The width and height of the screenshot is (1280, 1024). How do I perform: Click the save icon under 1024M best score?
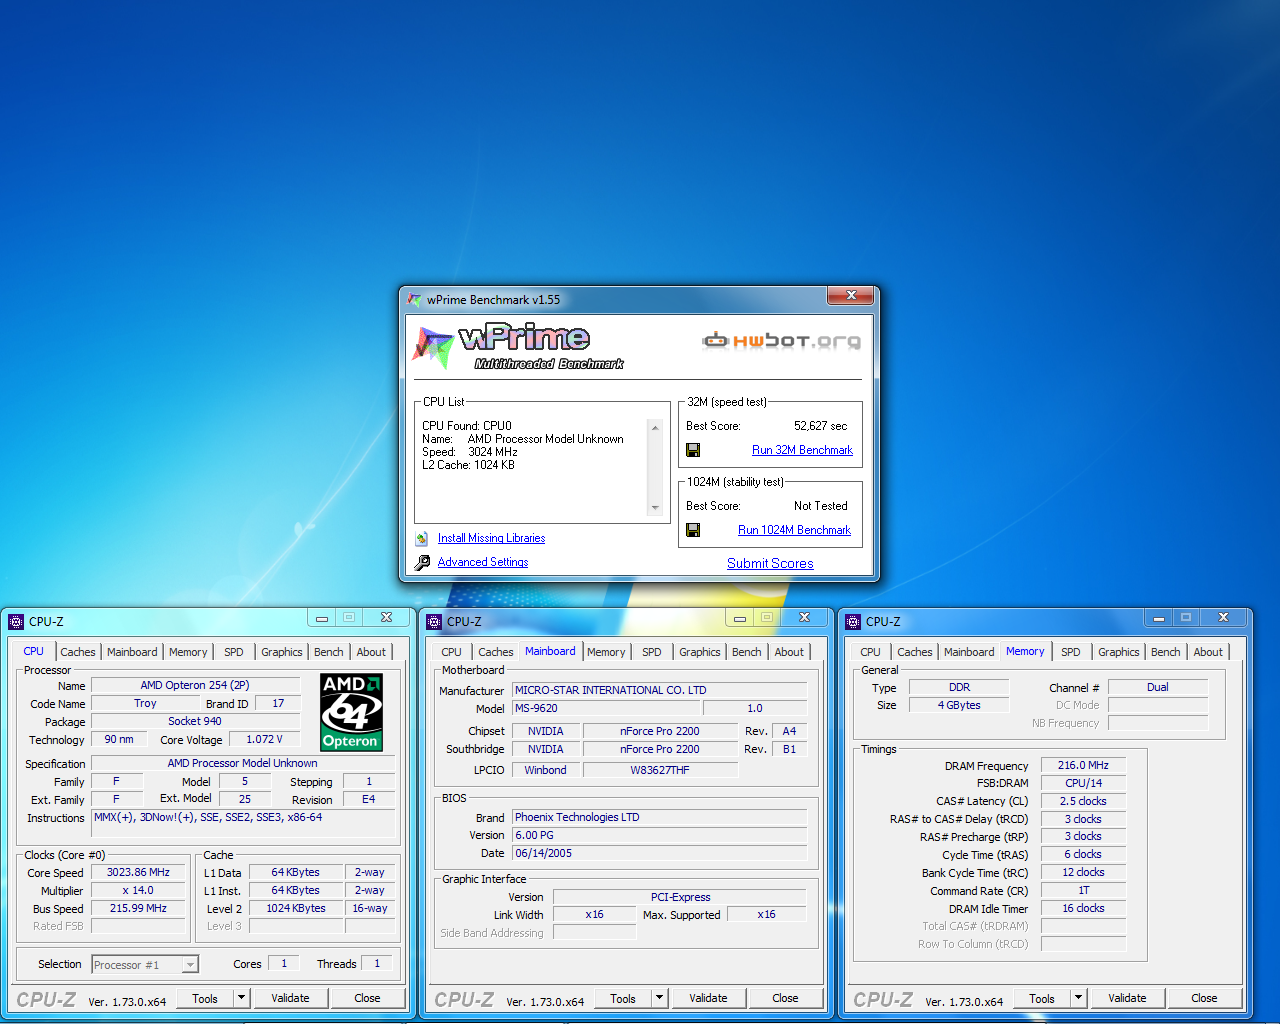pos(693,530)
